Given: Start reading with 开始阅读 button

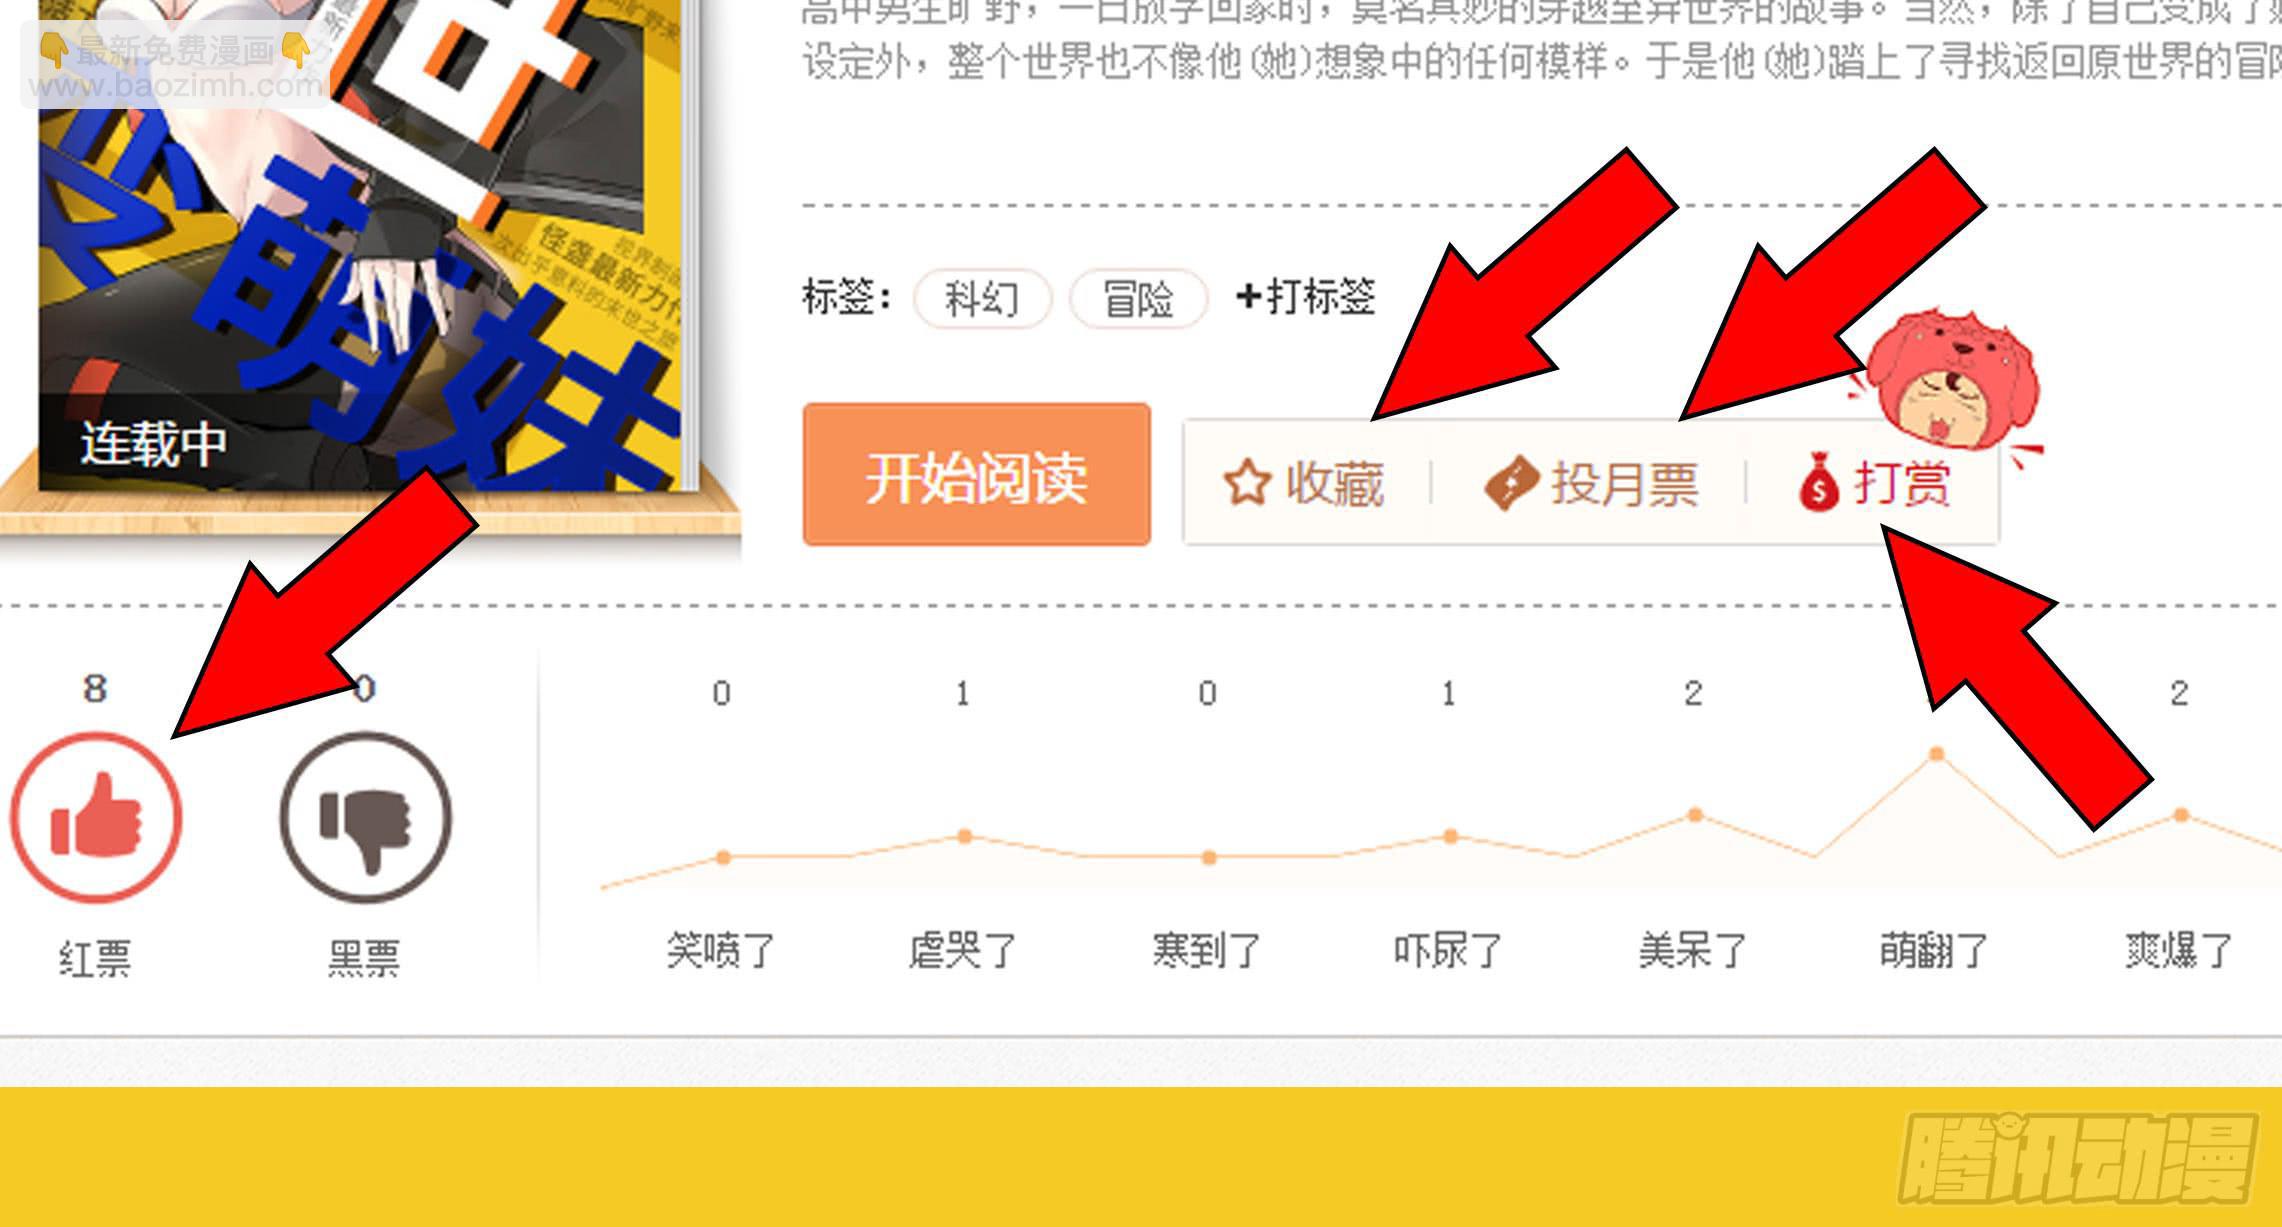Looking at the screenshot, I should point(976,475).
